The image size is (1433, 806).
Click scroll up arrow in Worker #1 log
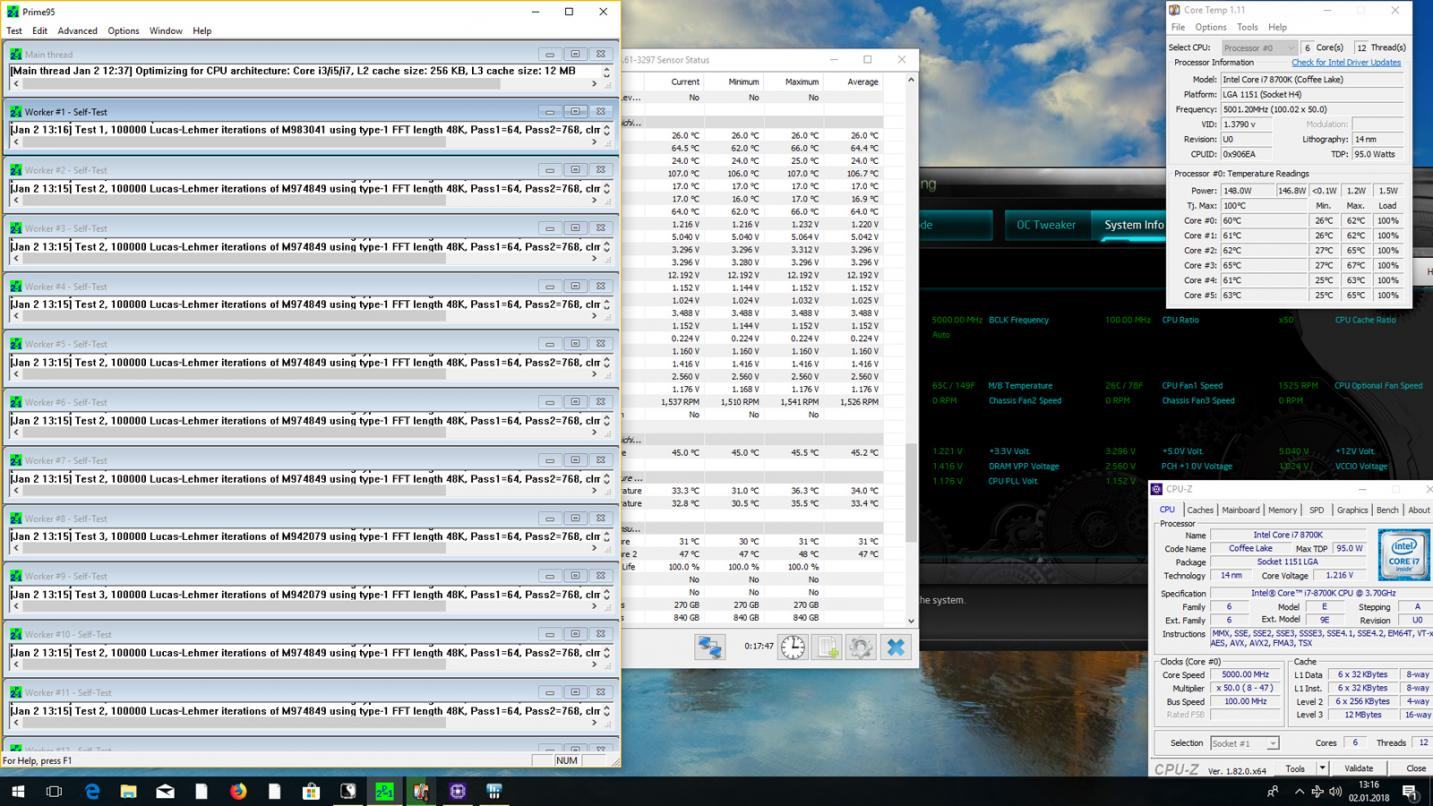point(606,126)
